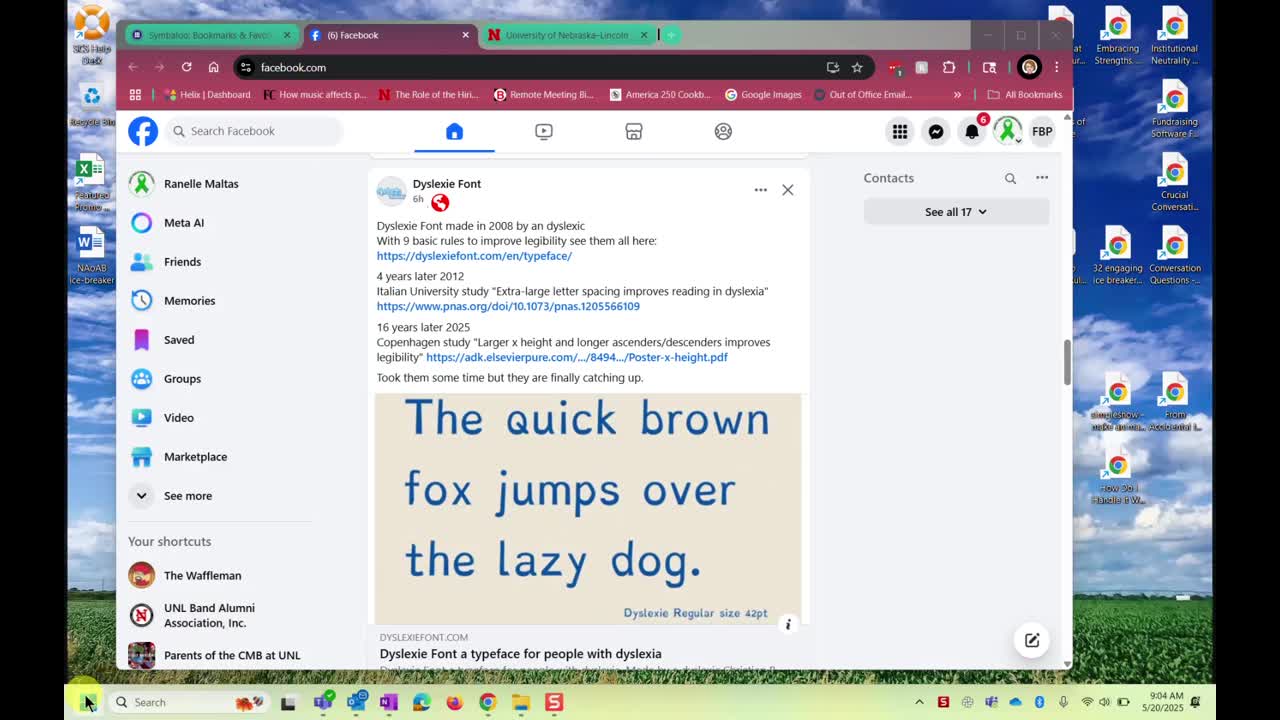Image resolution: width=1280 pixels, height=720 pixels.
Task: Click the Windows taskbar Search box
Action: coord(188,702)
